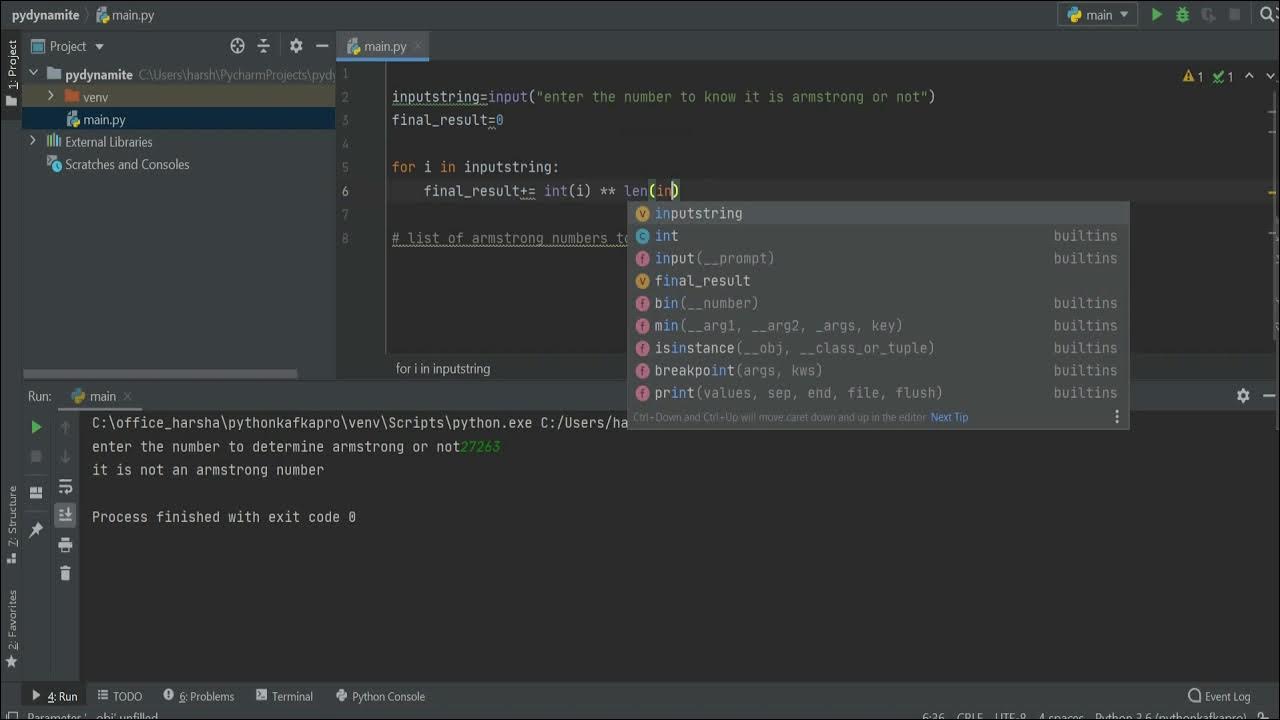This screenshot has width=1280, height=720.
Task: Choose final_result from completion list
Action: point(878,281)
